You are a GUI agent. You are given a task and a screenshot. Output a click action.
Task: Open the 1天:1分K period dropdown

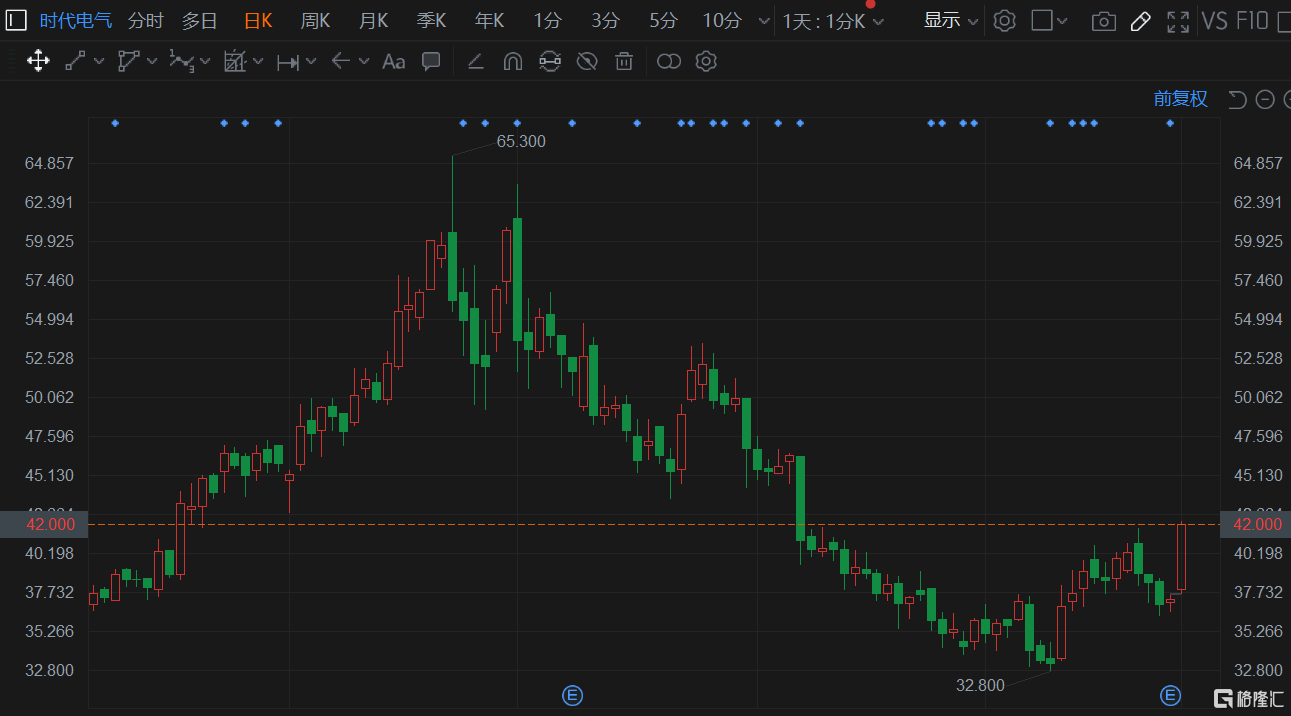point(833,21)
